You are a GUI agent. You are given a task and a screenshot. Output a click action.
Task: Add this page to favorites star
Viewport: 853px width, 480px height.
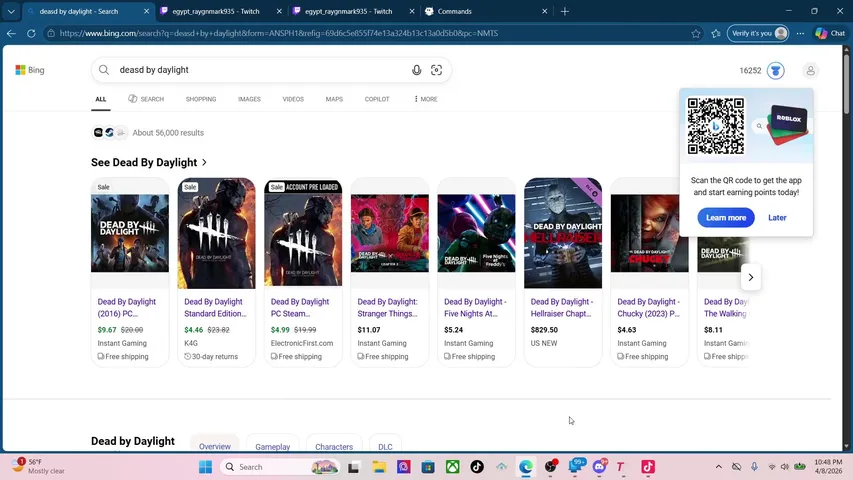(696, 33)
